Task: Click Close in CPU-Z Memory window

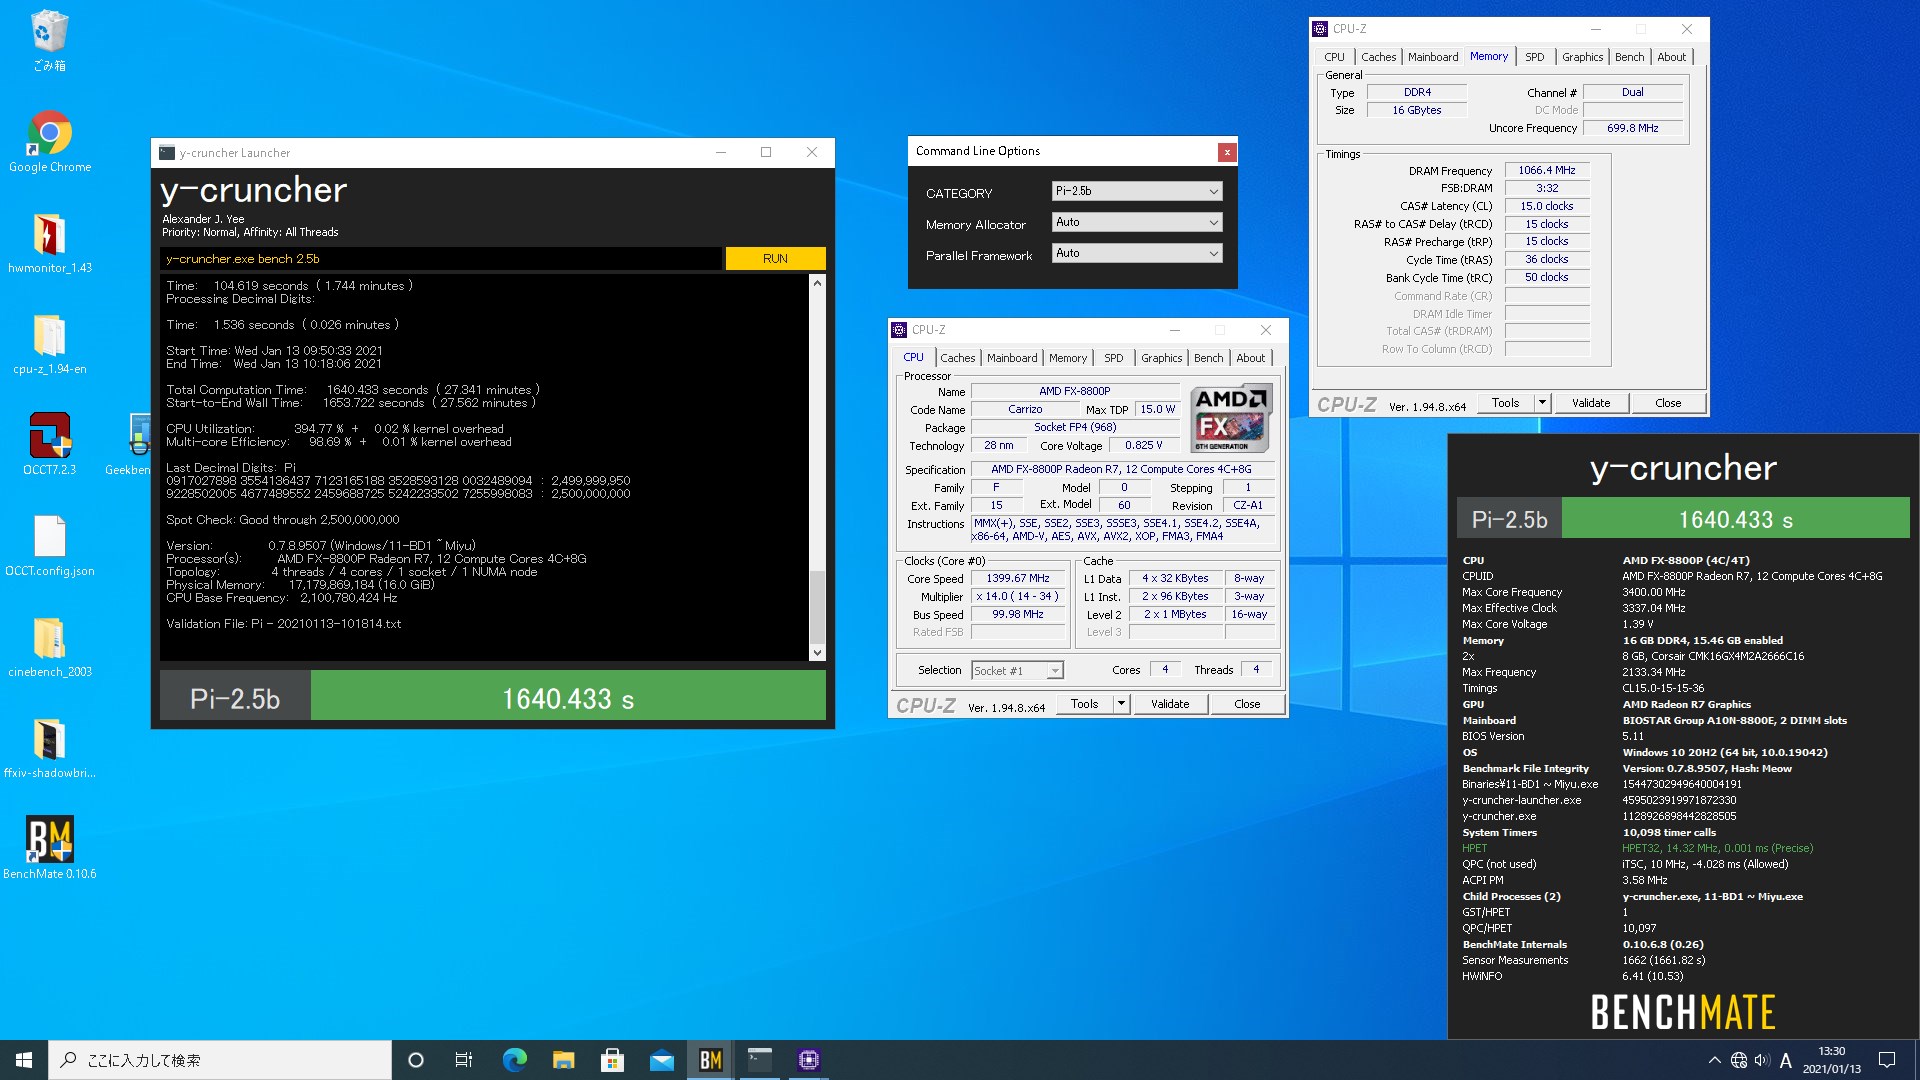Action: click(1668, 403)
